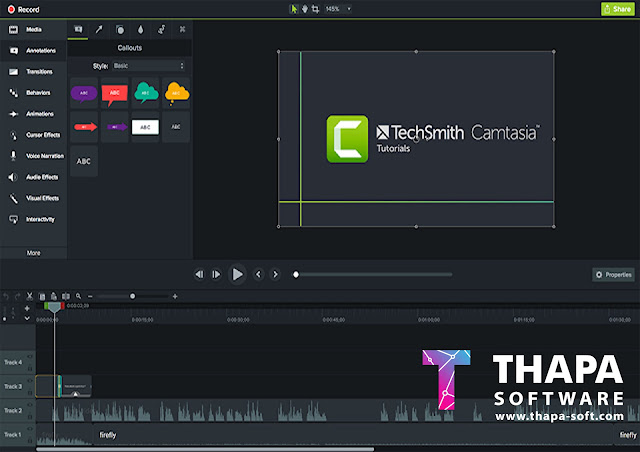Pick the teal cloud callout
The image size is (640, 452).
pos(145,94)
